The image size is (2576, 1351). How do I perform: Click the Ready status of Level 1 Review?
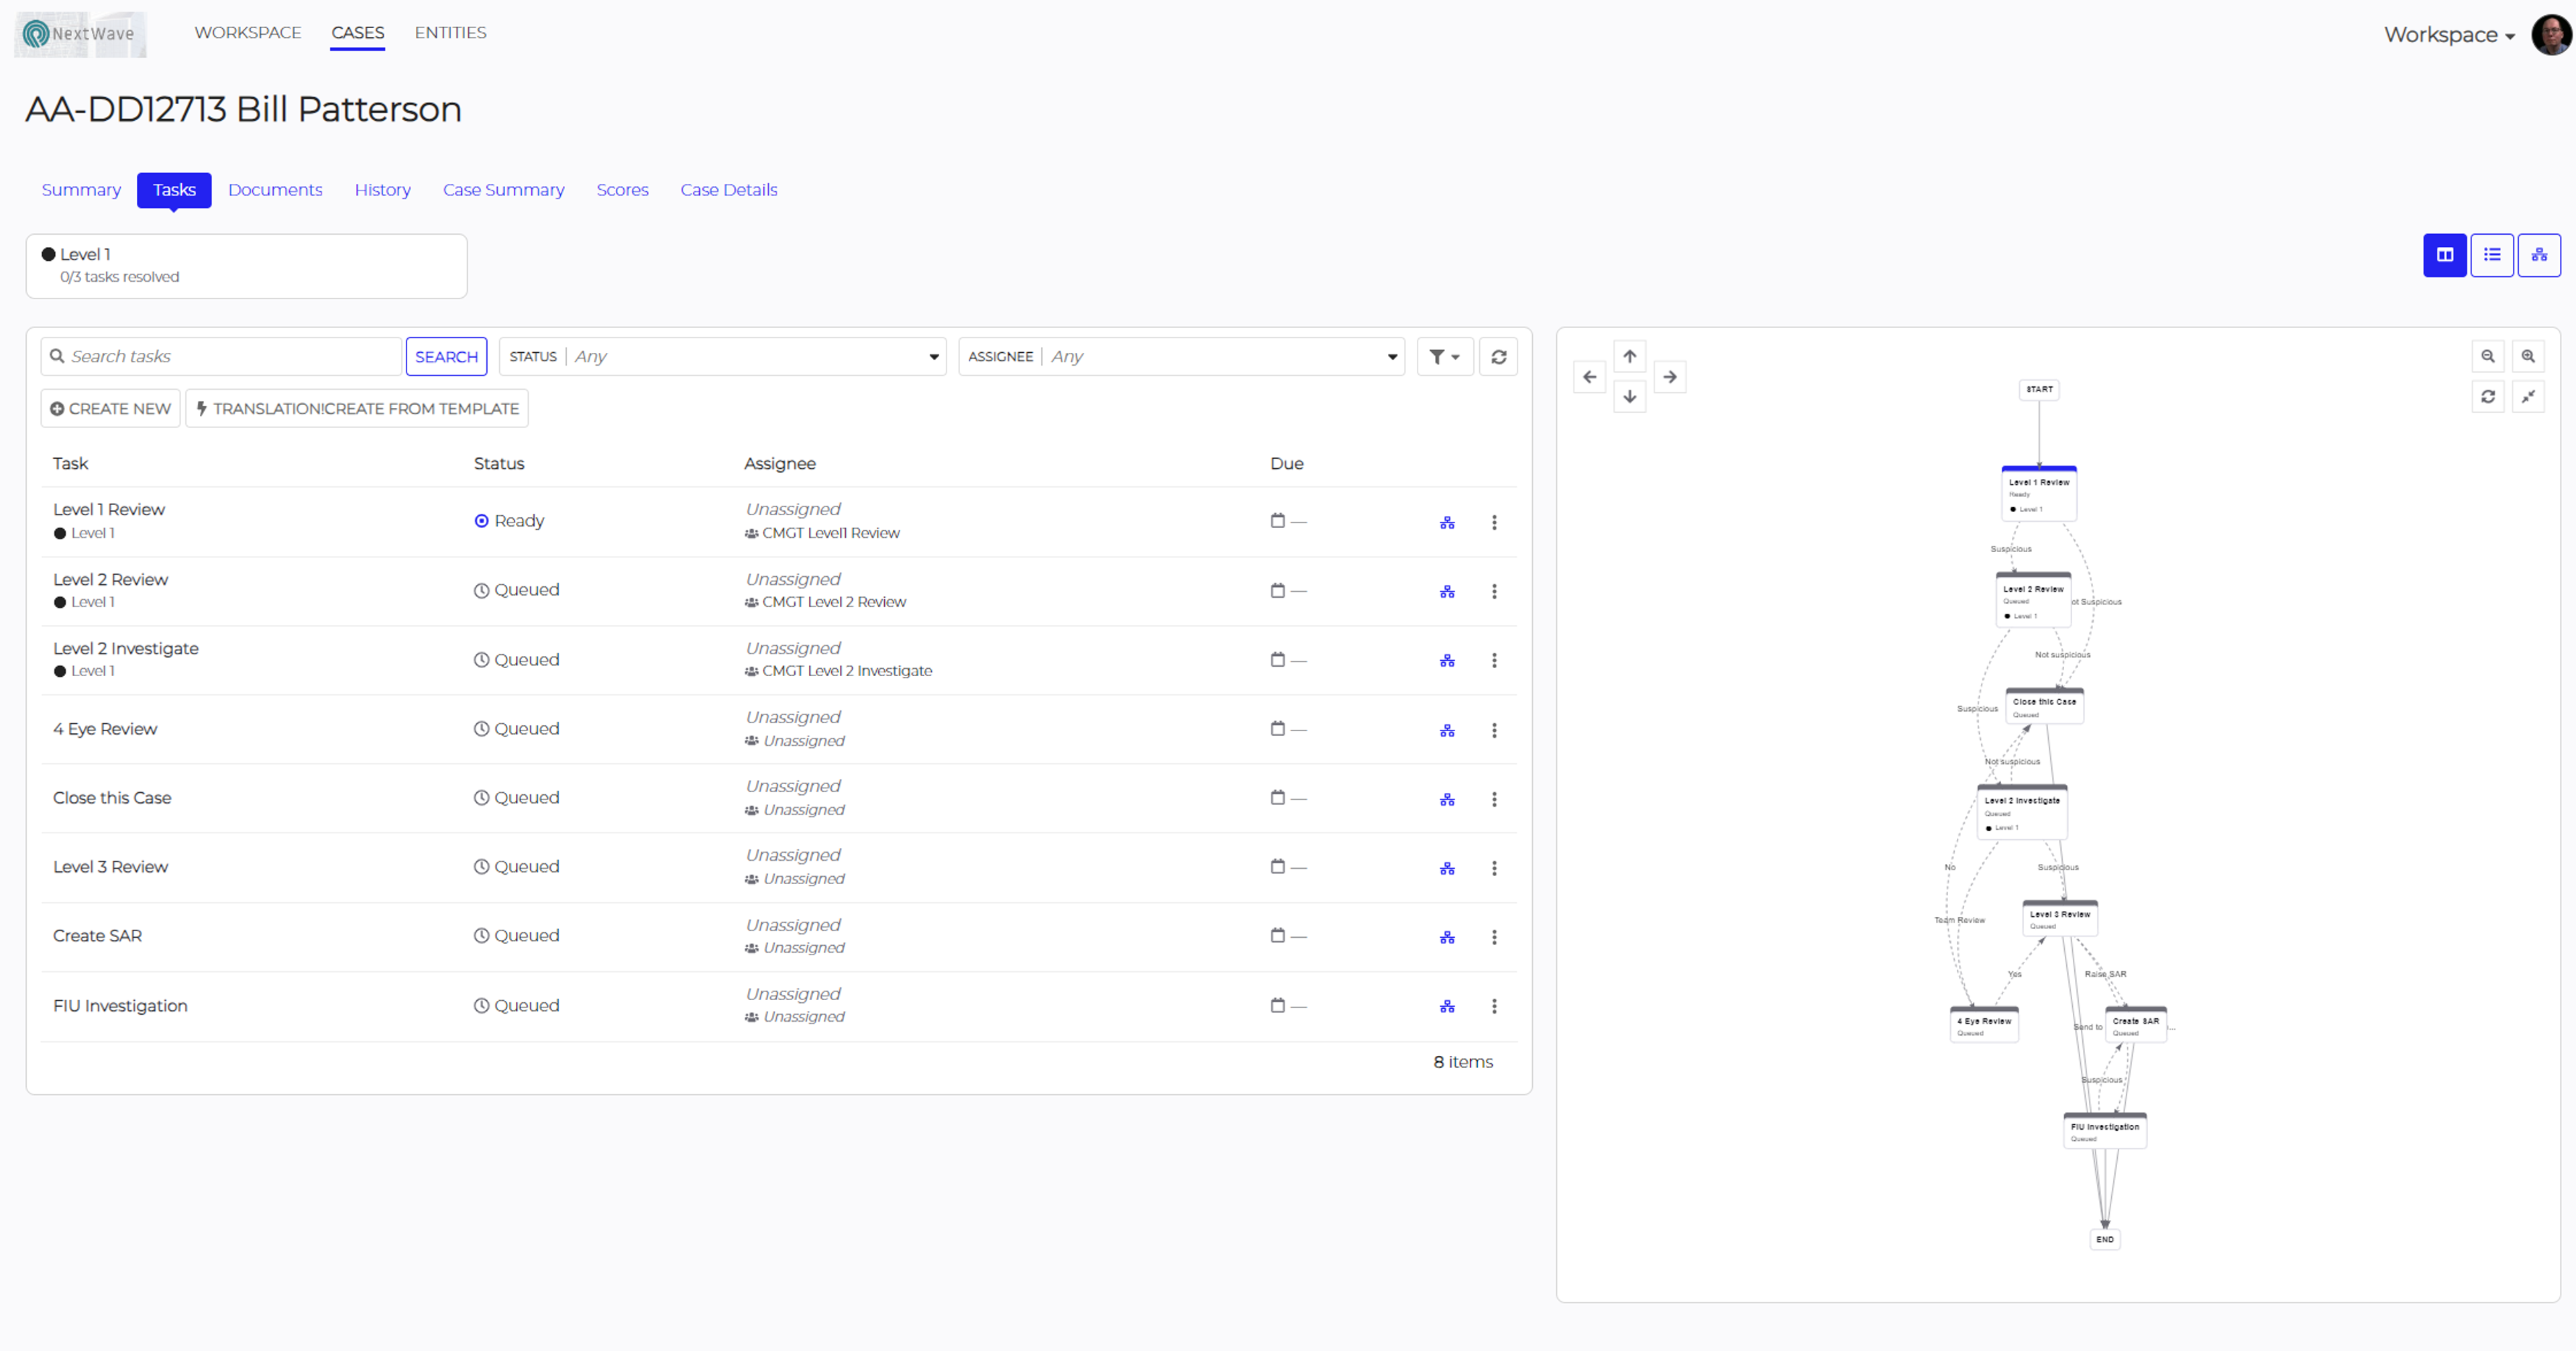click(509, 521)
